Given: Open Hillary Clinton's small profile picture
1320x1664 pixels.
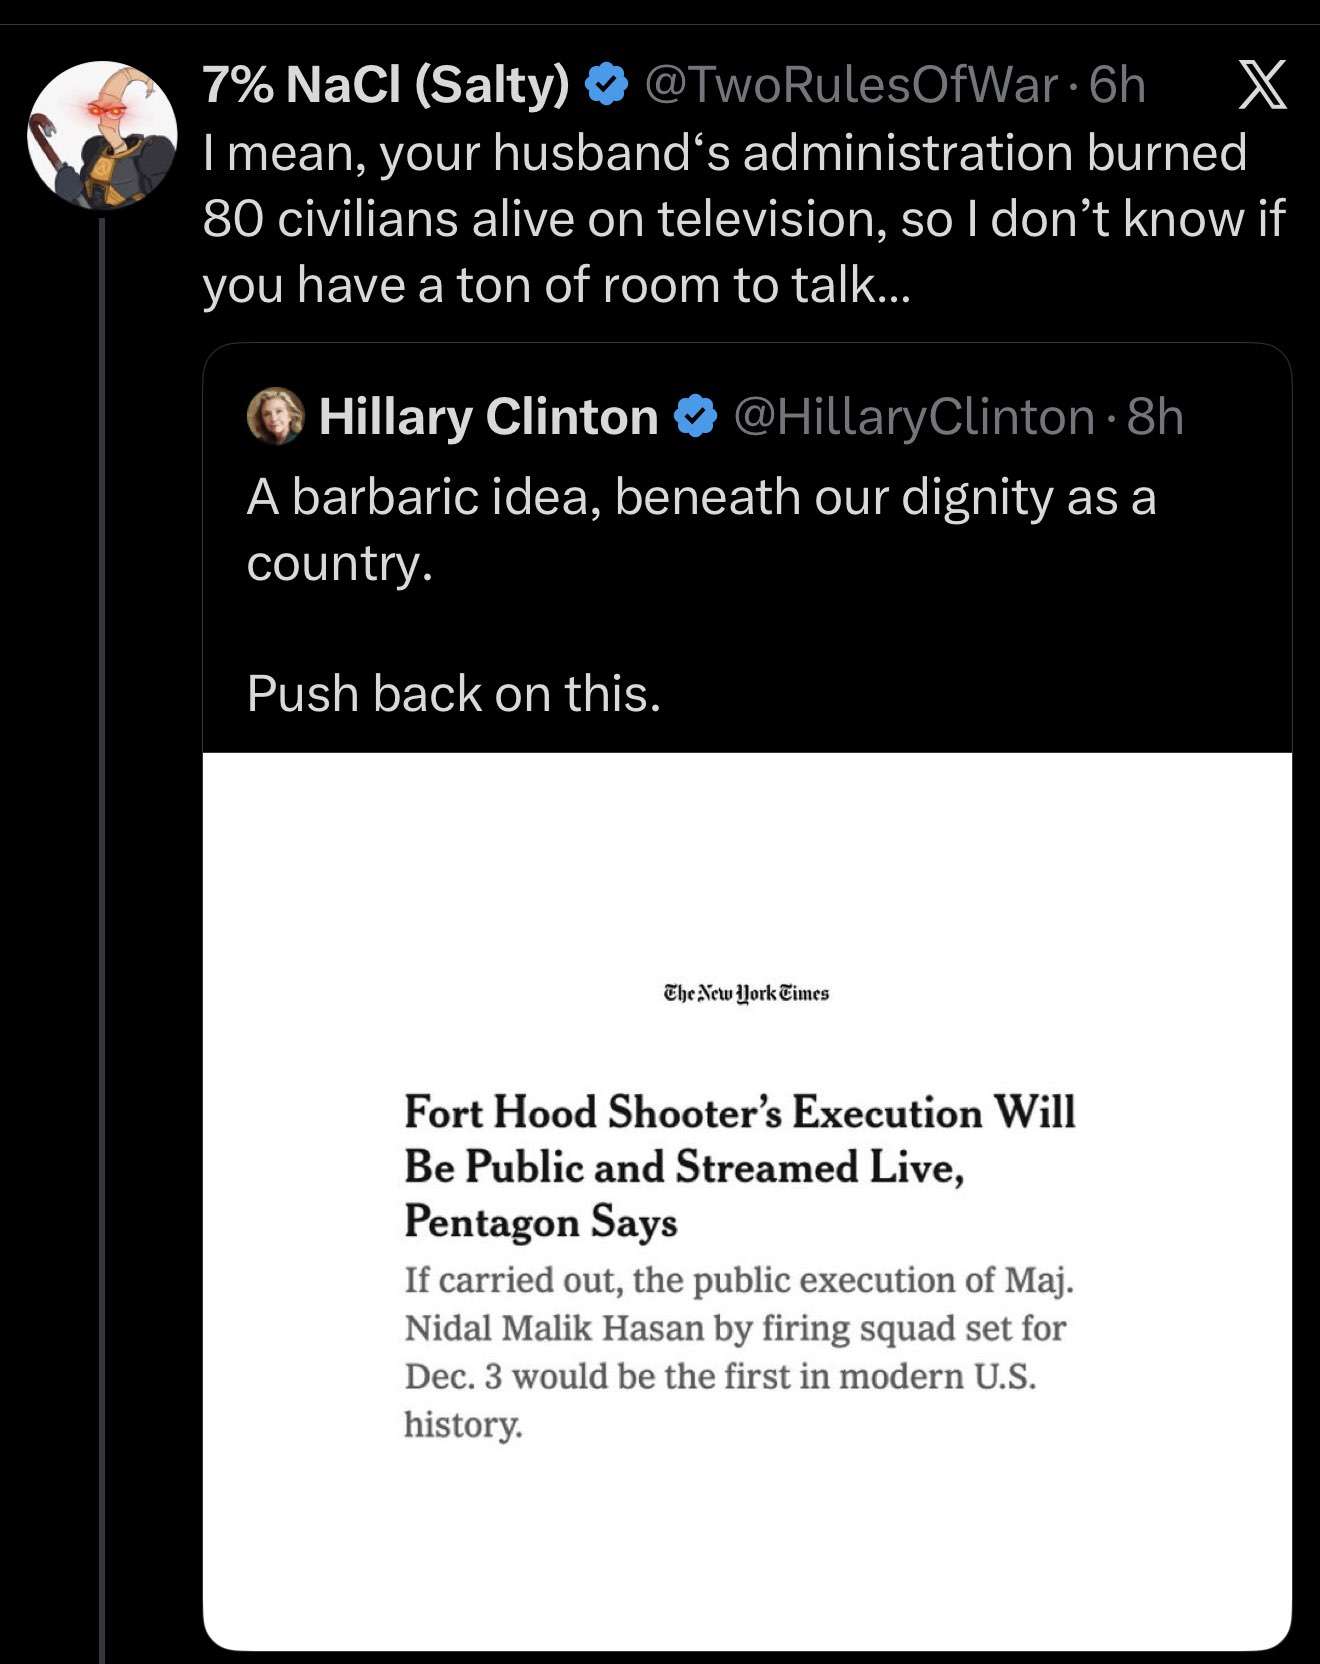Looking at the screenshot, I should pyautogui.click(x=275, y=416).
